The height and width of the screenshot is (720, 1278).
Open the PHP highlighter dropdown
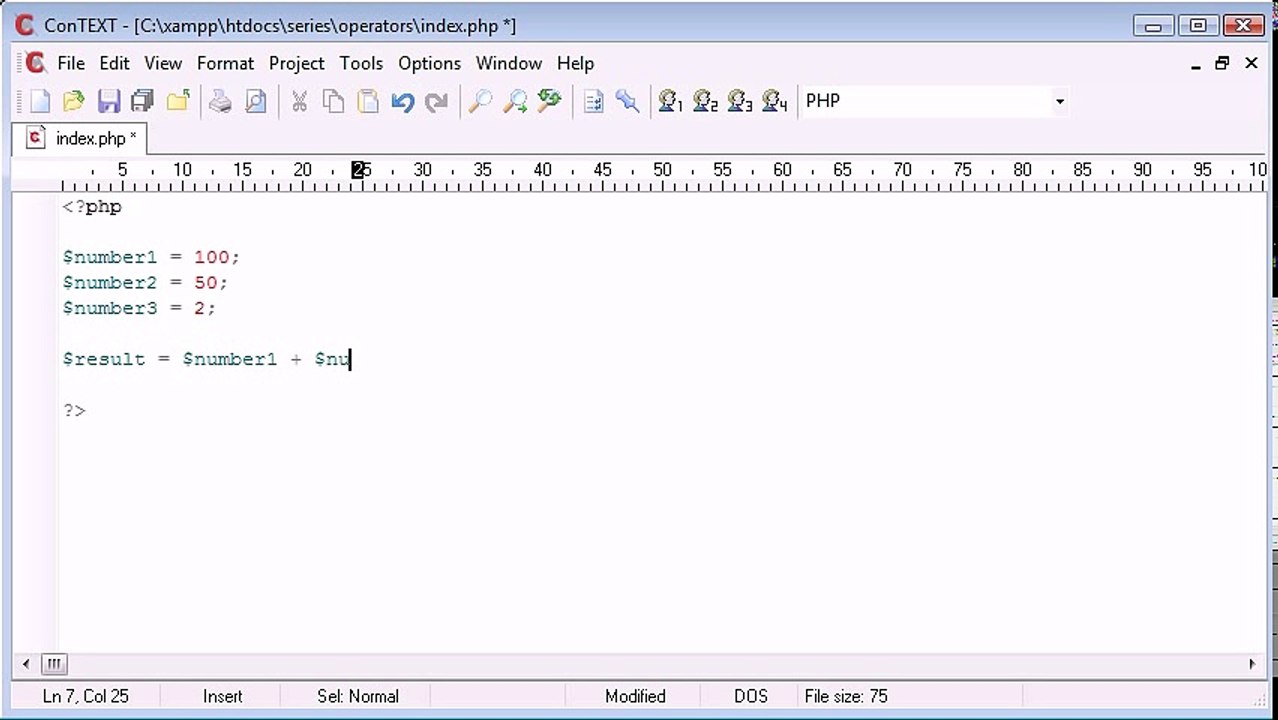pos(1059,101)
